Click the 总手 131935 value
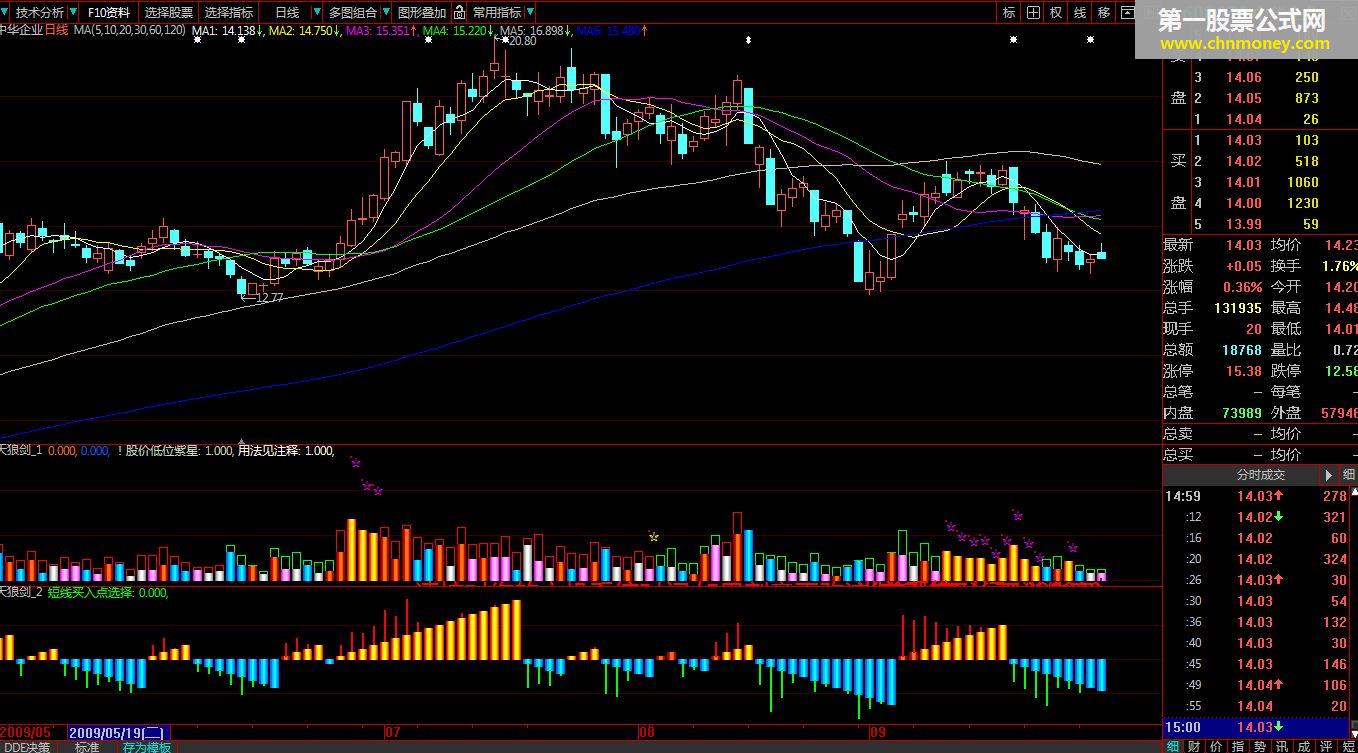This screenshot has height=753, width=1358. 1237,308
